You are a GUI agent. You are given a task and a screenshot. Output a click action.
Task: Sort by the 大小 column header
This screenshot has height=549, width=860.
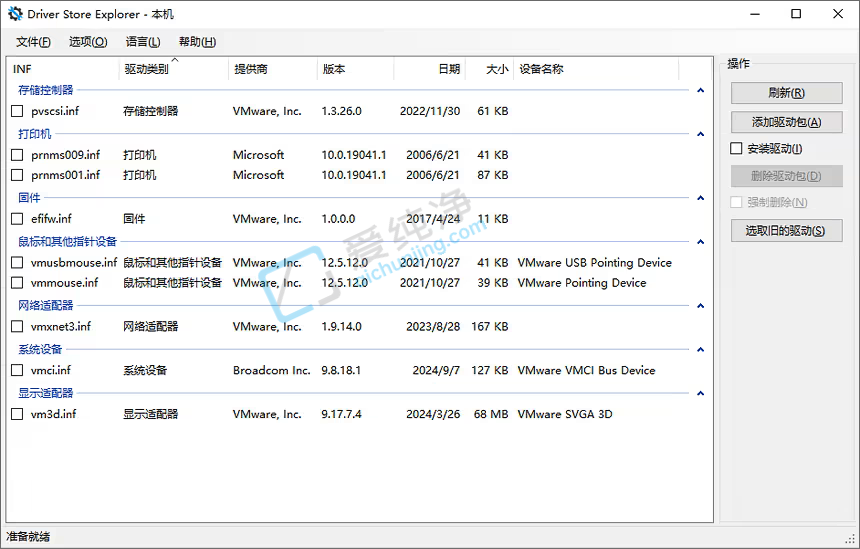tap(489, 69)
